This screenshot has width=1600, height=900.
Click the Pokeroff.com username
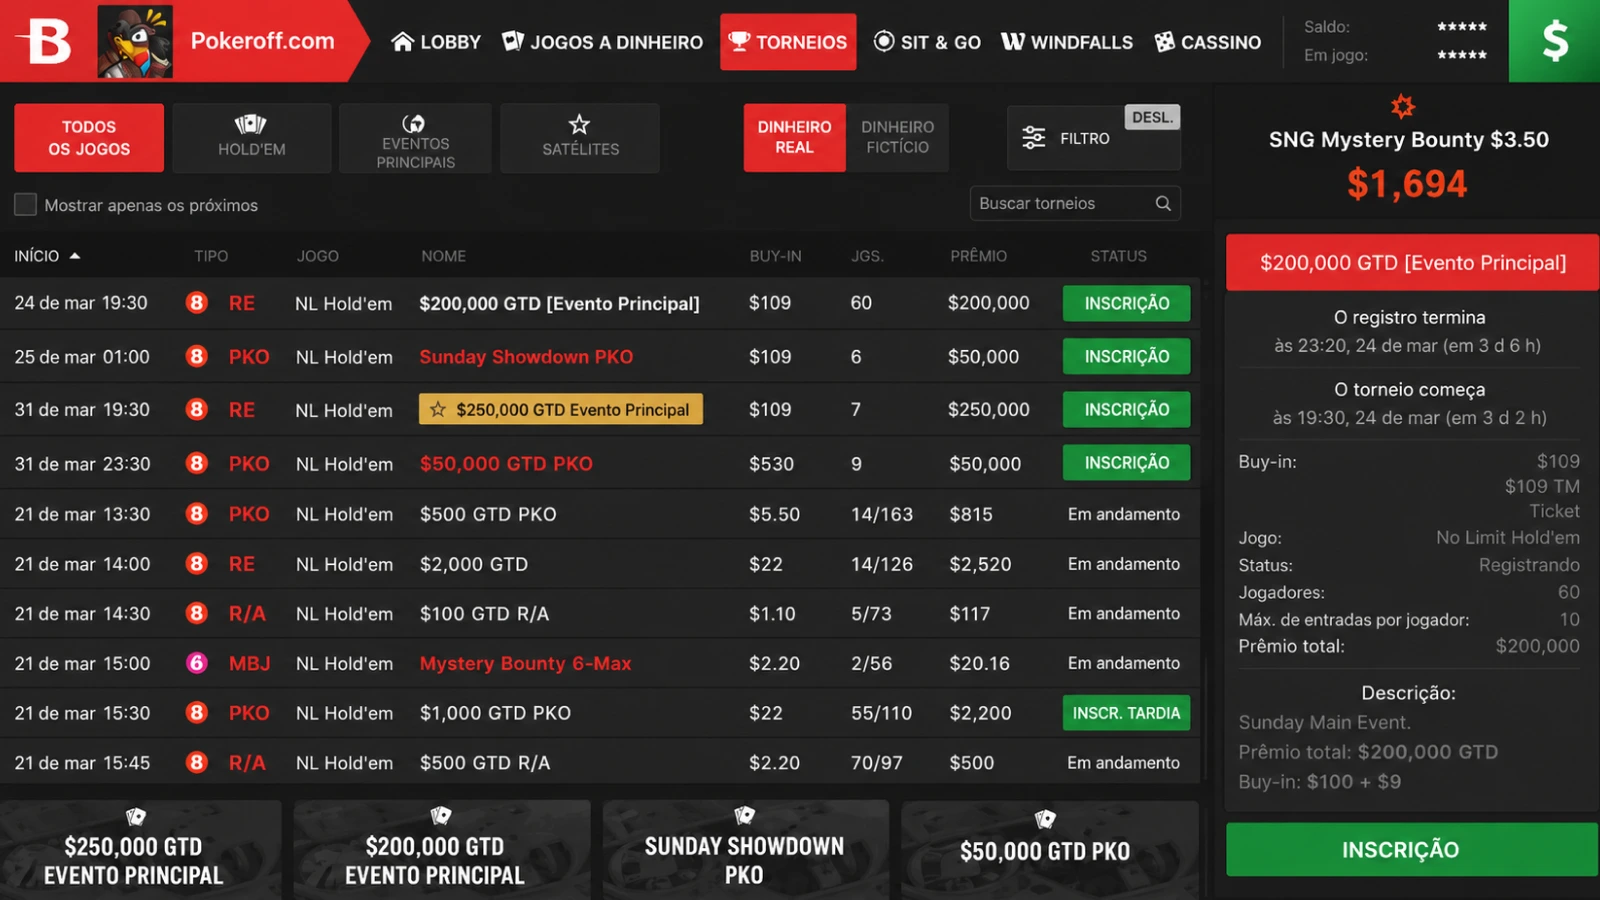point(262,41)
